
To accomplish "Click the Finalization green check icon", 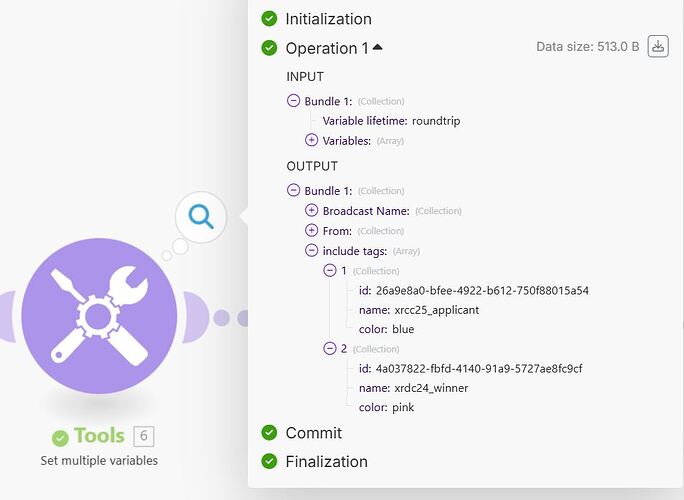I will tap(269, 461).
